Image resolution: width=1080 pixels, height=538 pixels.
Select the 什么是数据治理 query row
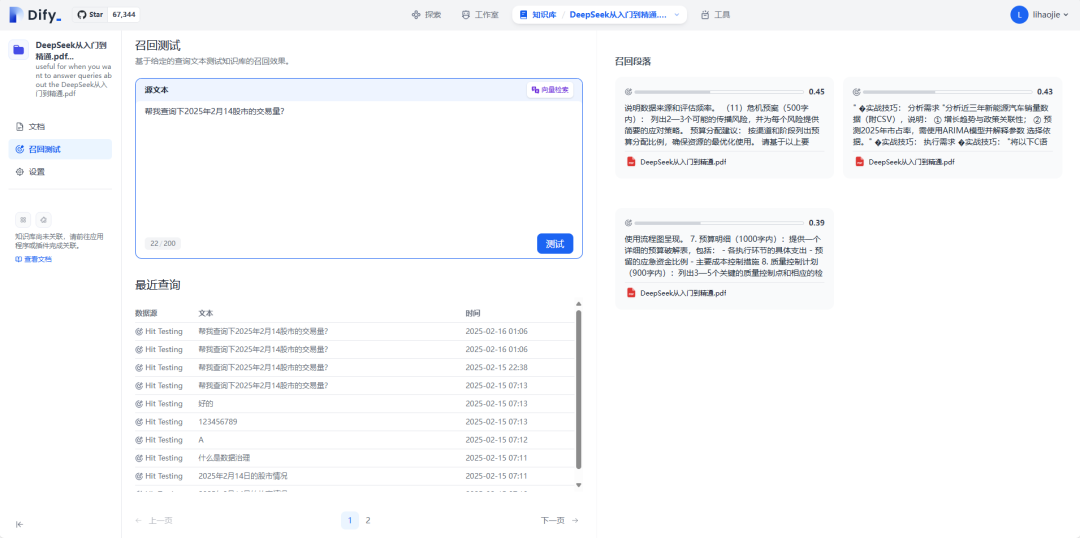coord(355,457)
